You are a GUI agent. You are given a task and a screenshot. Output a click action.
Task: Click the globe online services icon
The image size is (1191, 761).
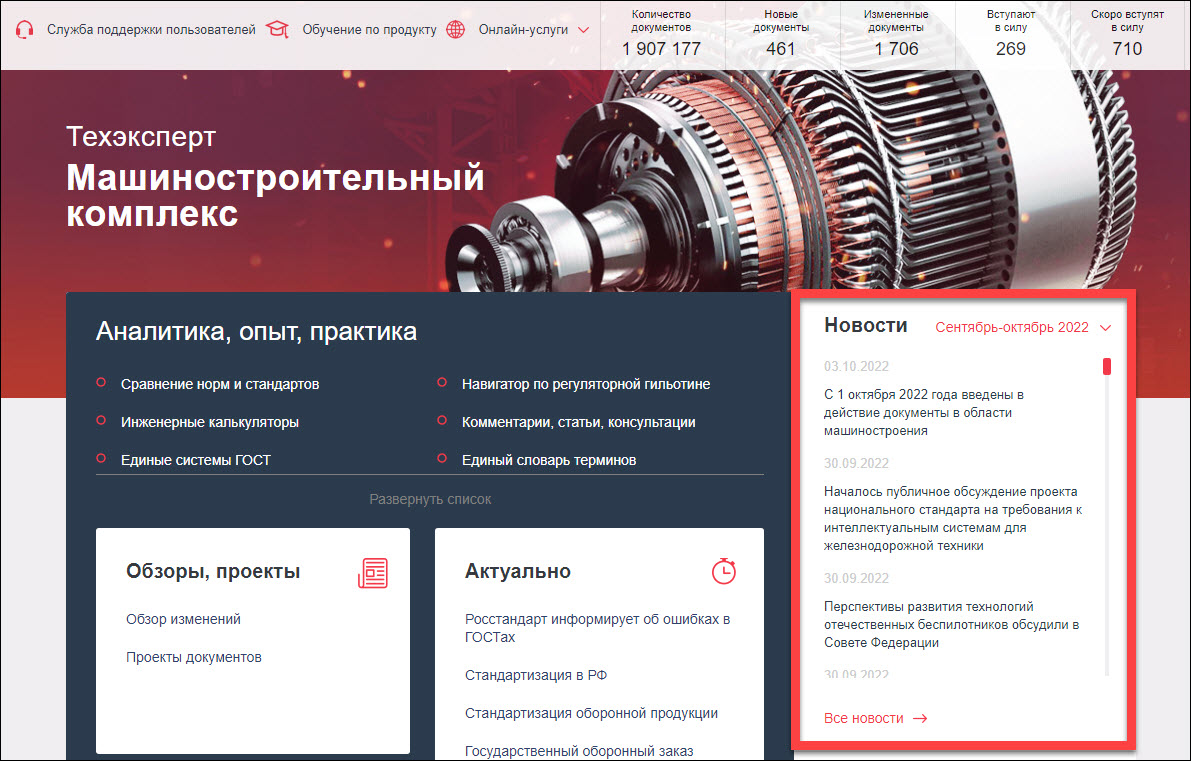tap(456, 30)
